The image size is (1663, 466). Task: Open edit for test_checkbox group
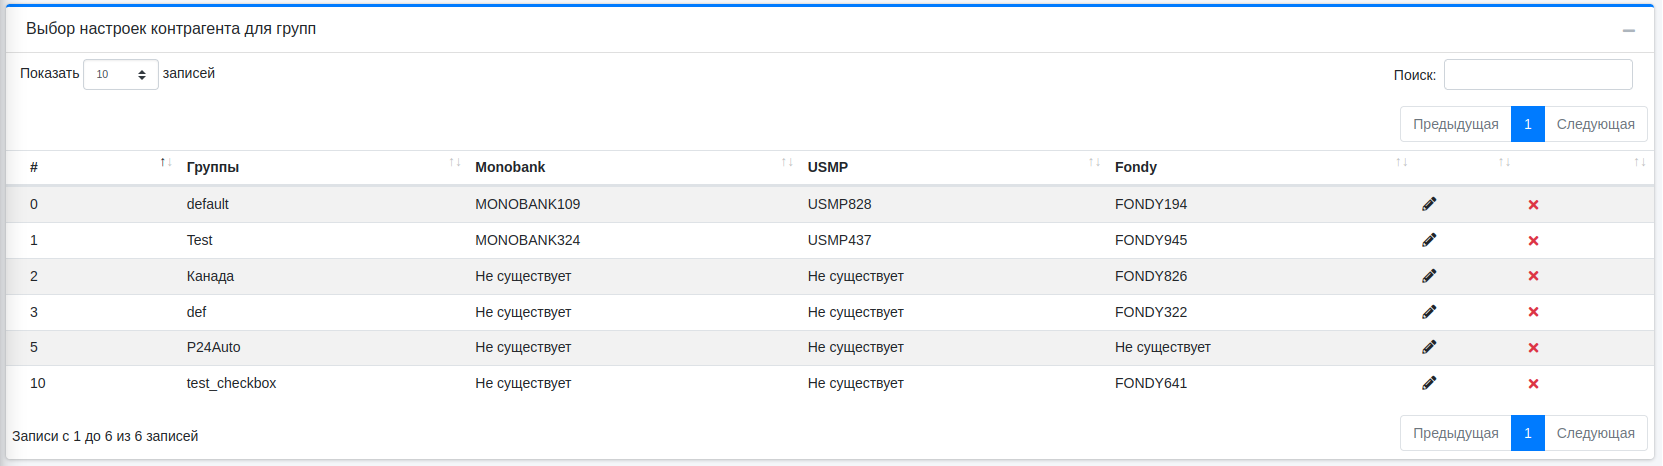pyautogui.click(x=1429, y=383)
